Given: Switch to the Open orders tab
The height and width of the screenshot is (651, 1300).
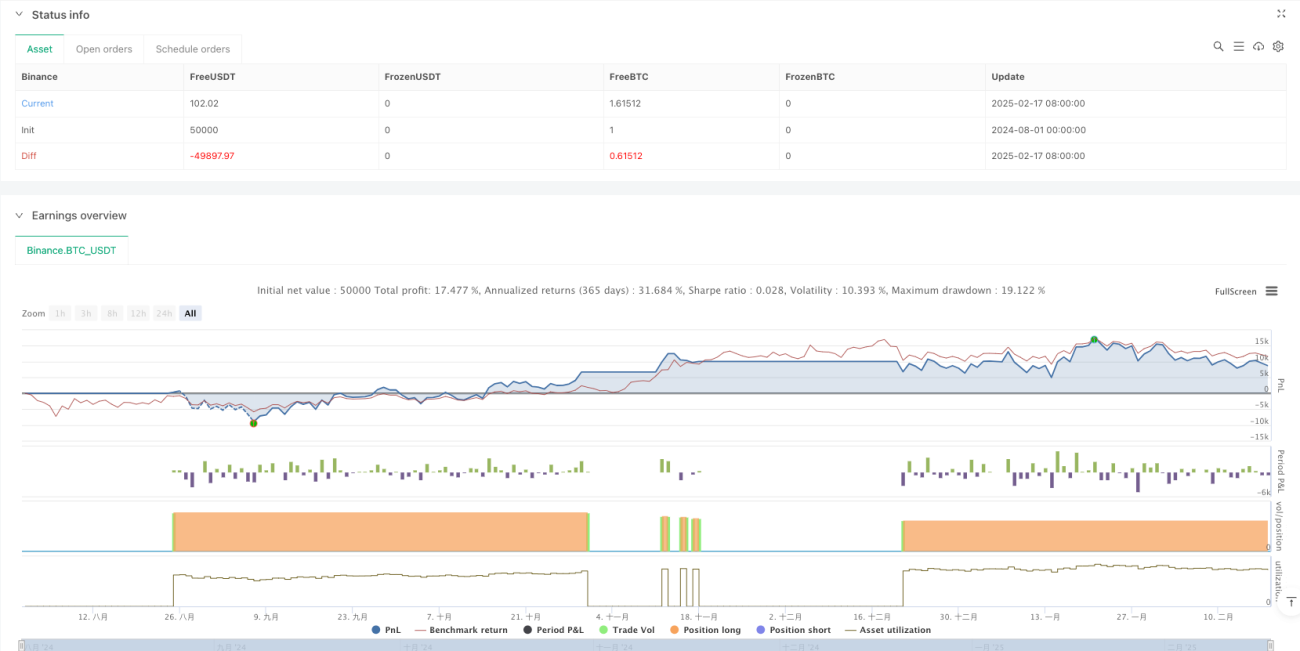Looking at the screenshot, I should pyautogui.click(x=104, y=49).
